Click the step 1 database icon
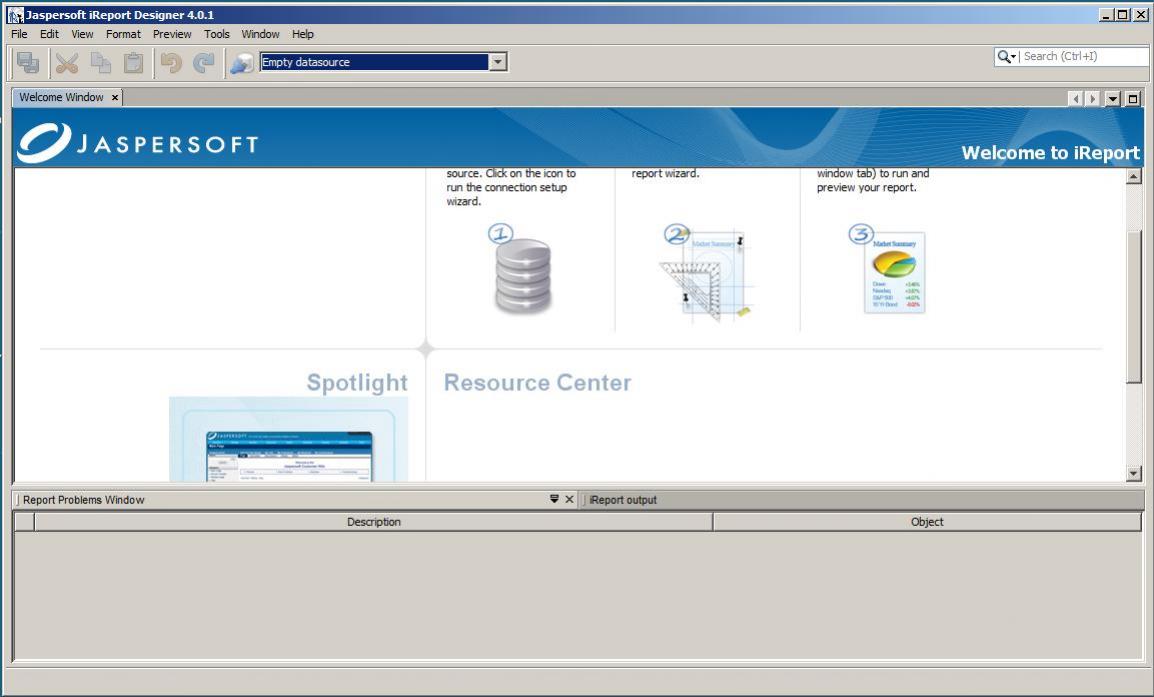1154x697 pixels. pos(522,270)
